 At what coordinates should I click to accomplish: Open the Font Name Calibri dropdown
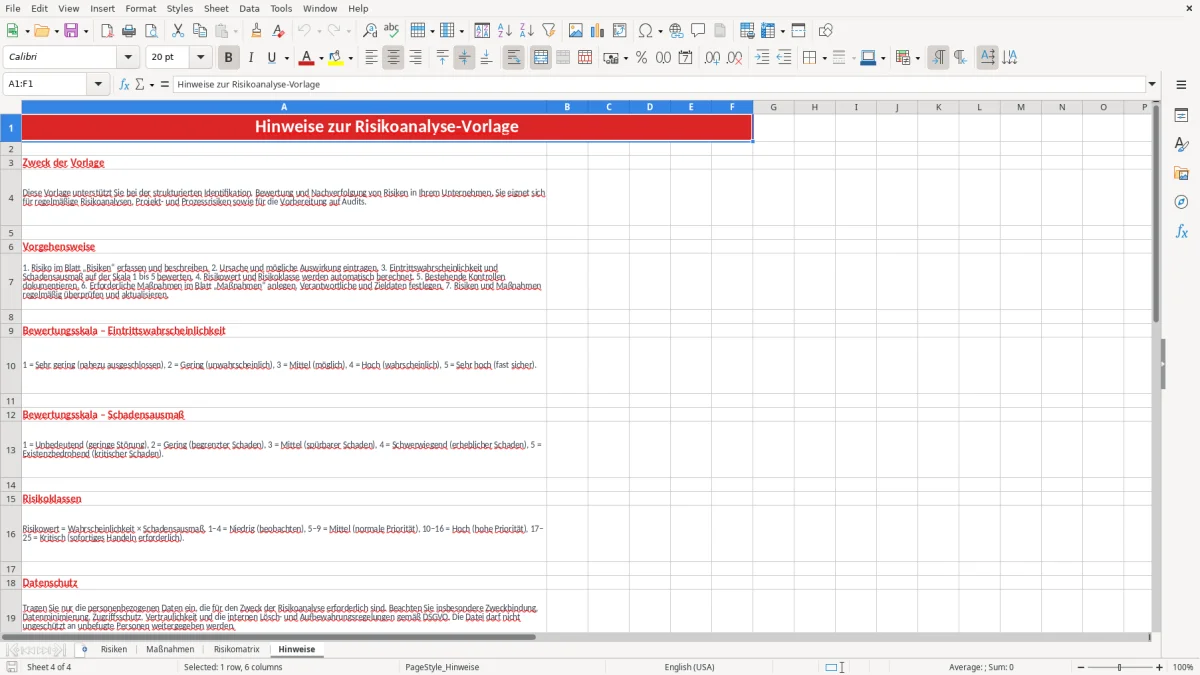point(128,58)
